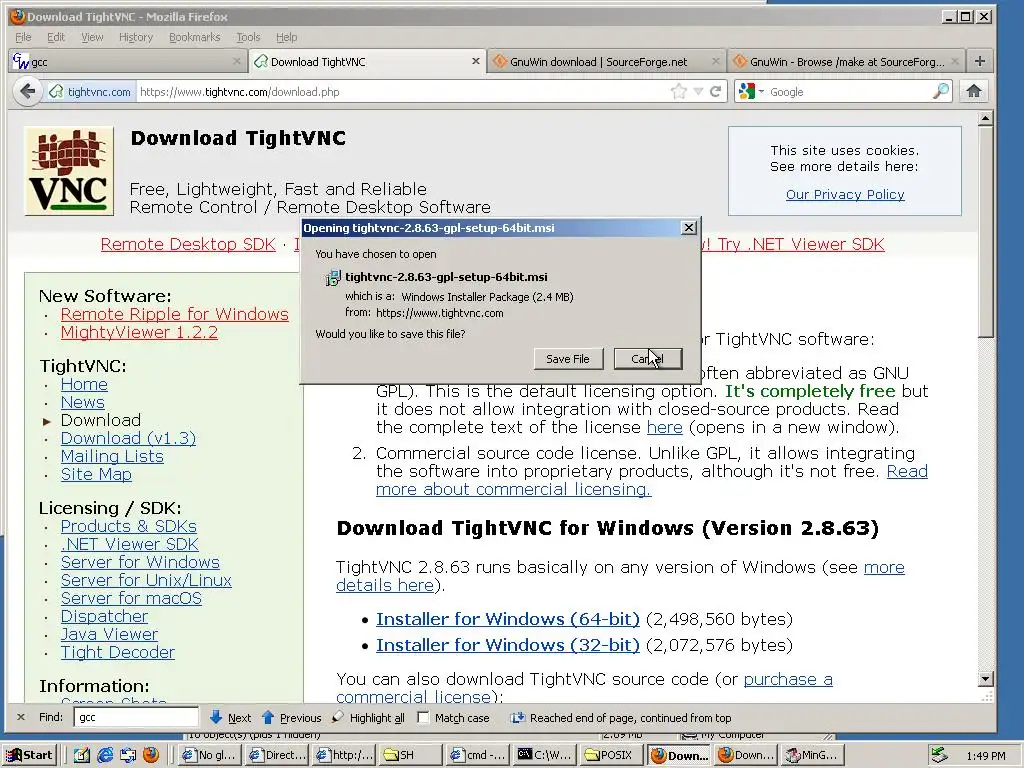Bookmark this page with the star icon
This screenshot has height=768, width=1024.
(x=679, y=91)
